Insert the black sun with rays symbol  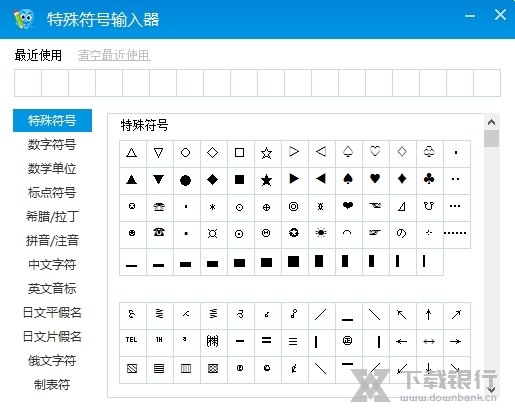[x=321, y=234]
